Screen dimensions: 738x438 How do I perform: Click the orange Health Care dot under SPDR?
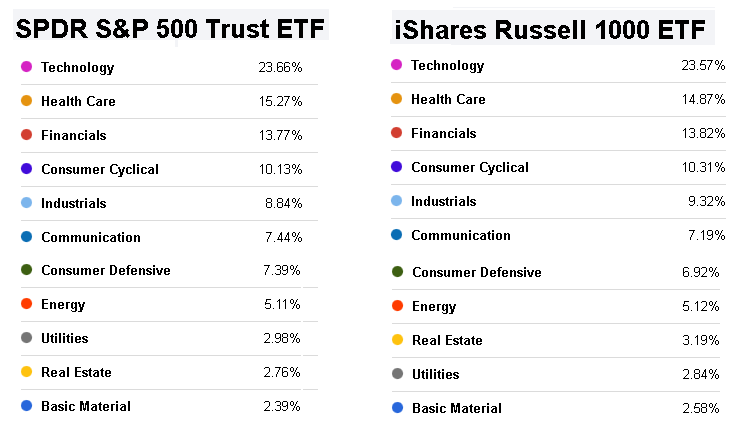tap(26, 101)
